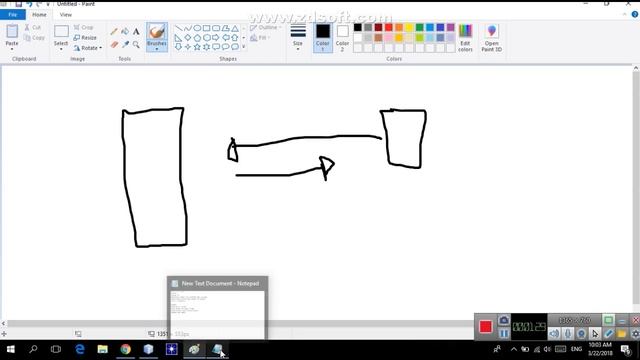Open Task View from taskbar
Viewport: 640px width, 360px height.
[56, 349]
